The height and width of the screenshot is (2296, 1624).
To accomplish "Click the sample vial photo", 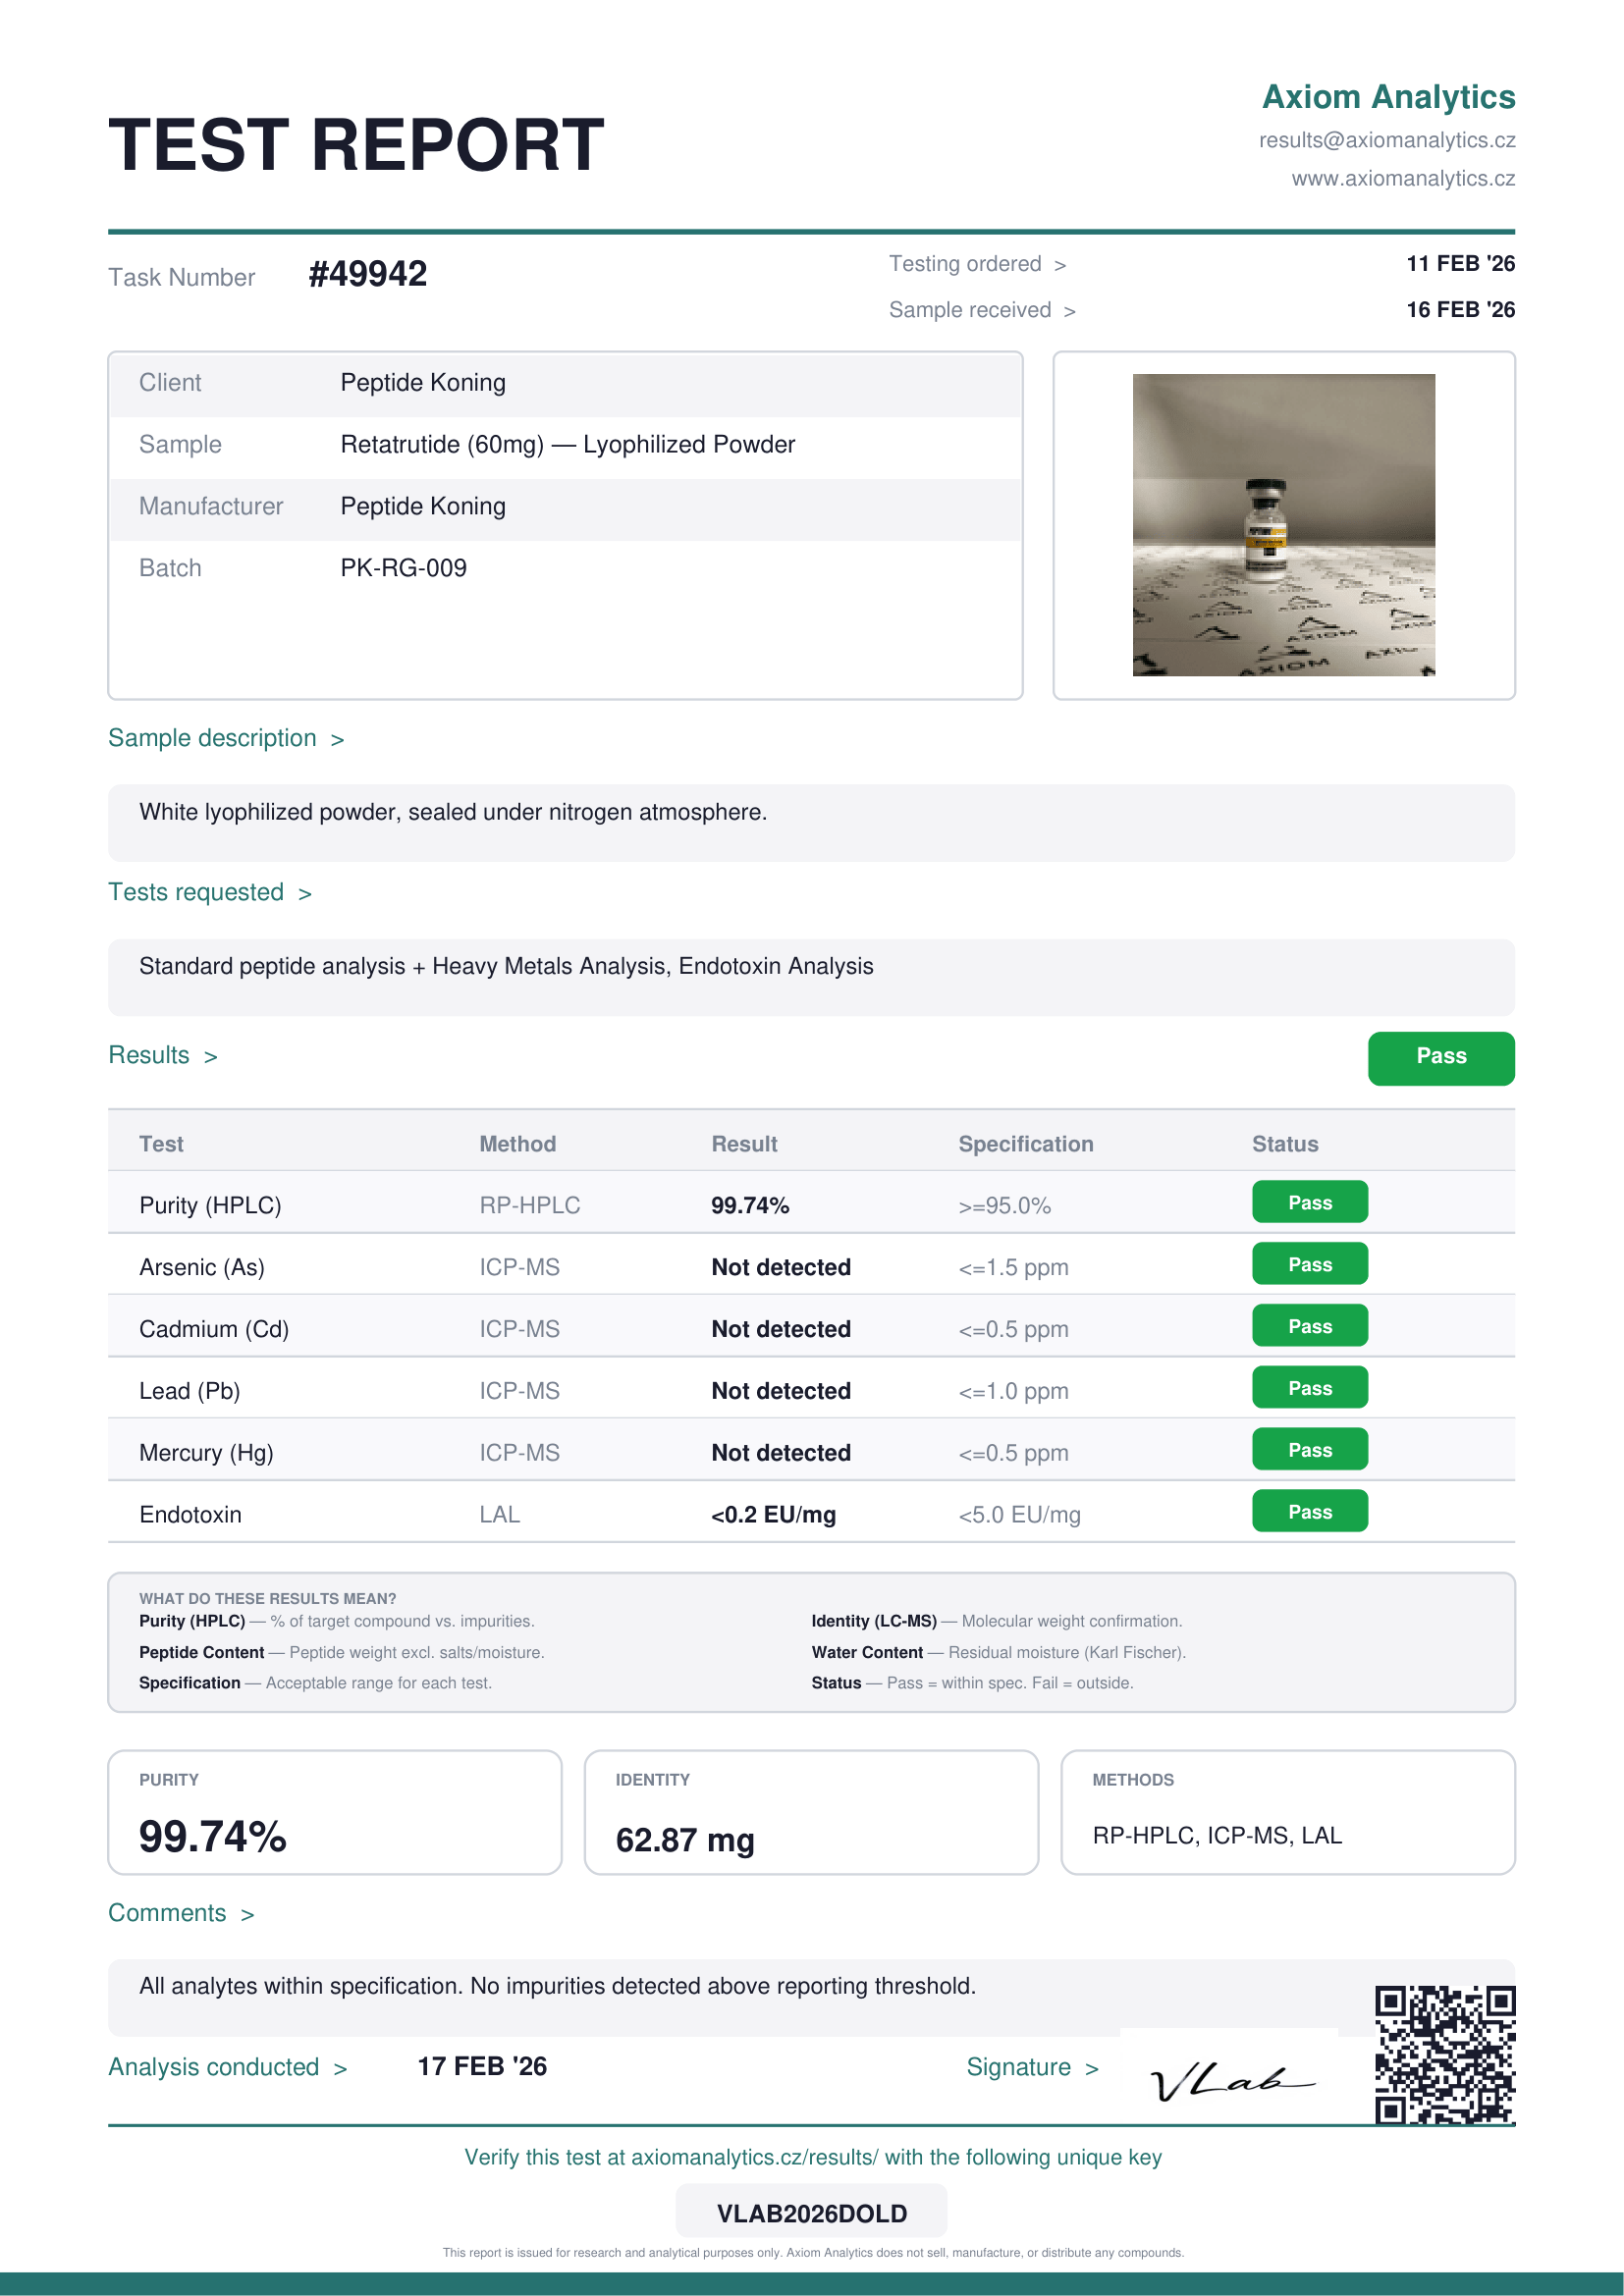I will click(1283, 525).
